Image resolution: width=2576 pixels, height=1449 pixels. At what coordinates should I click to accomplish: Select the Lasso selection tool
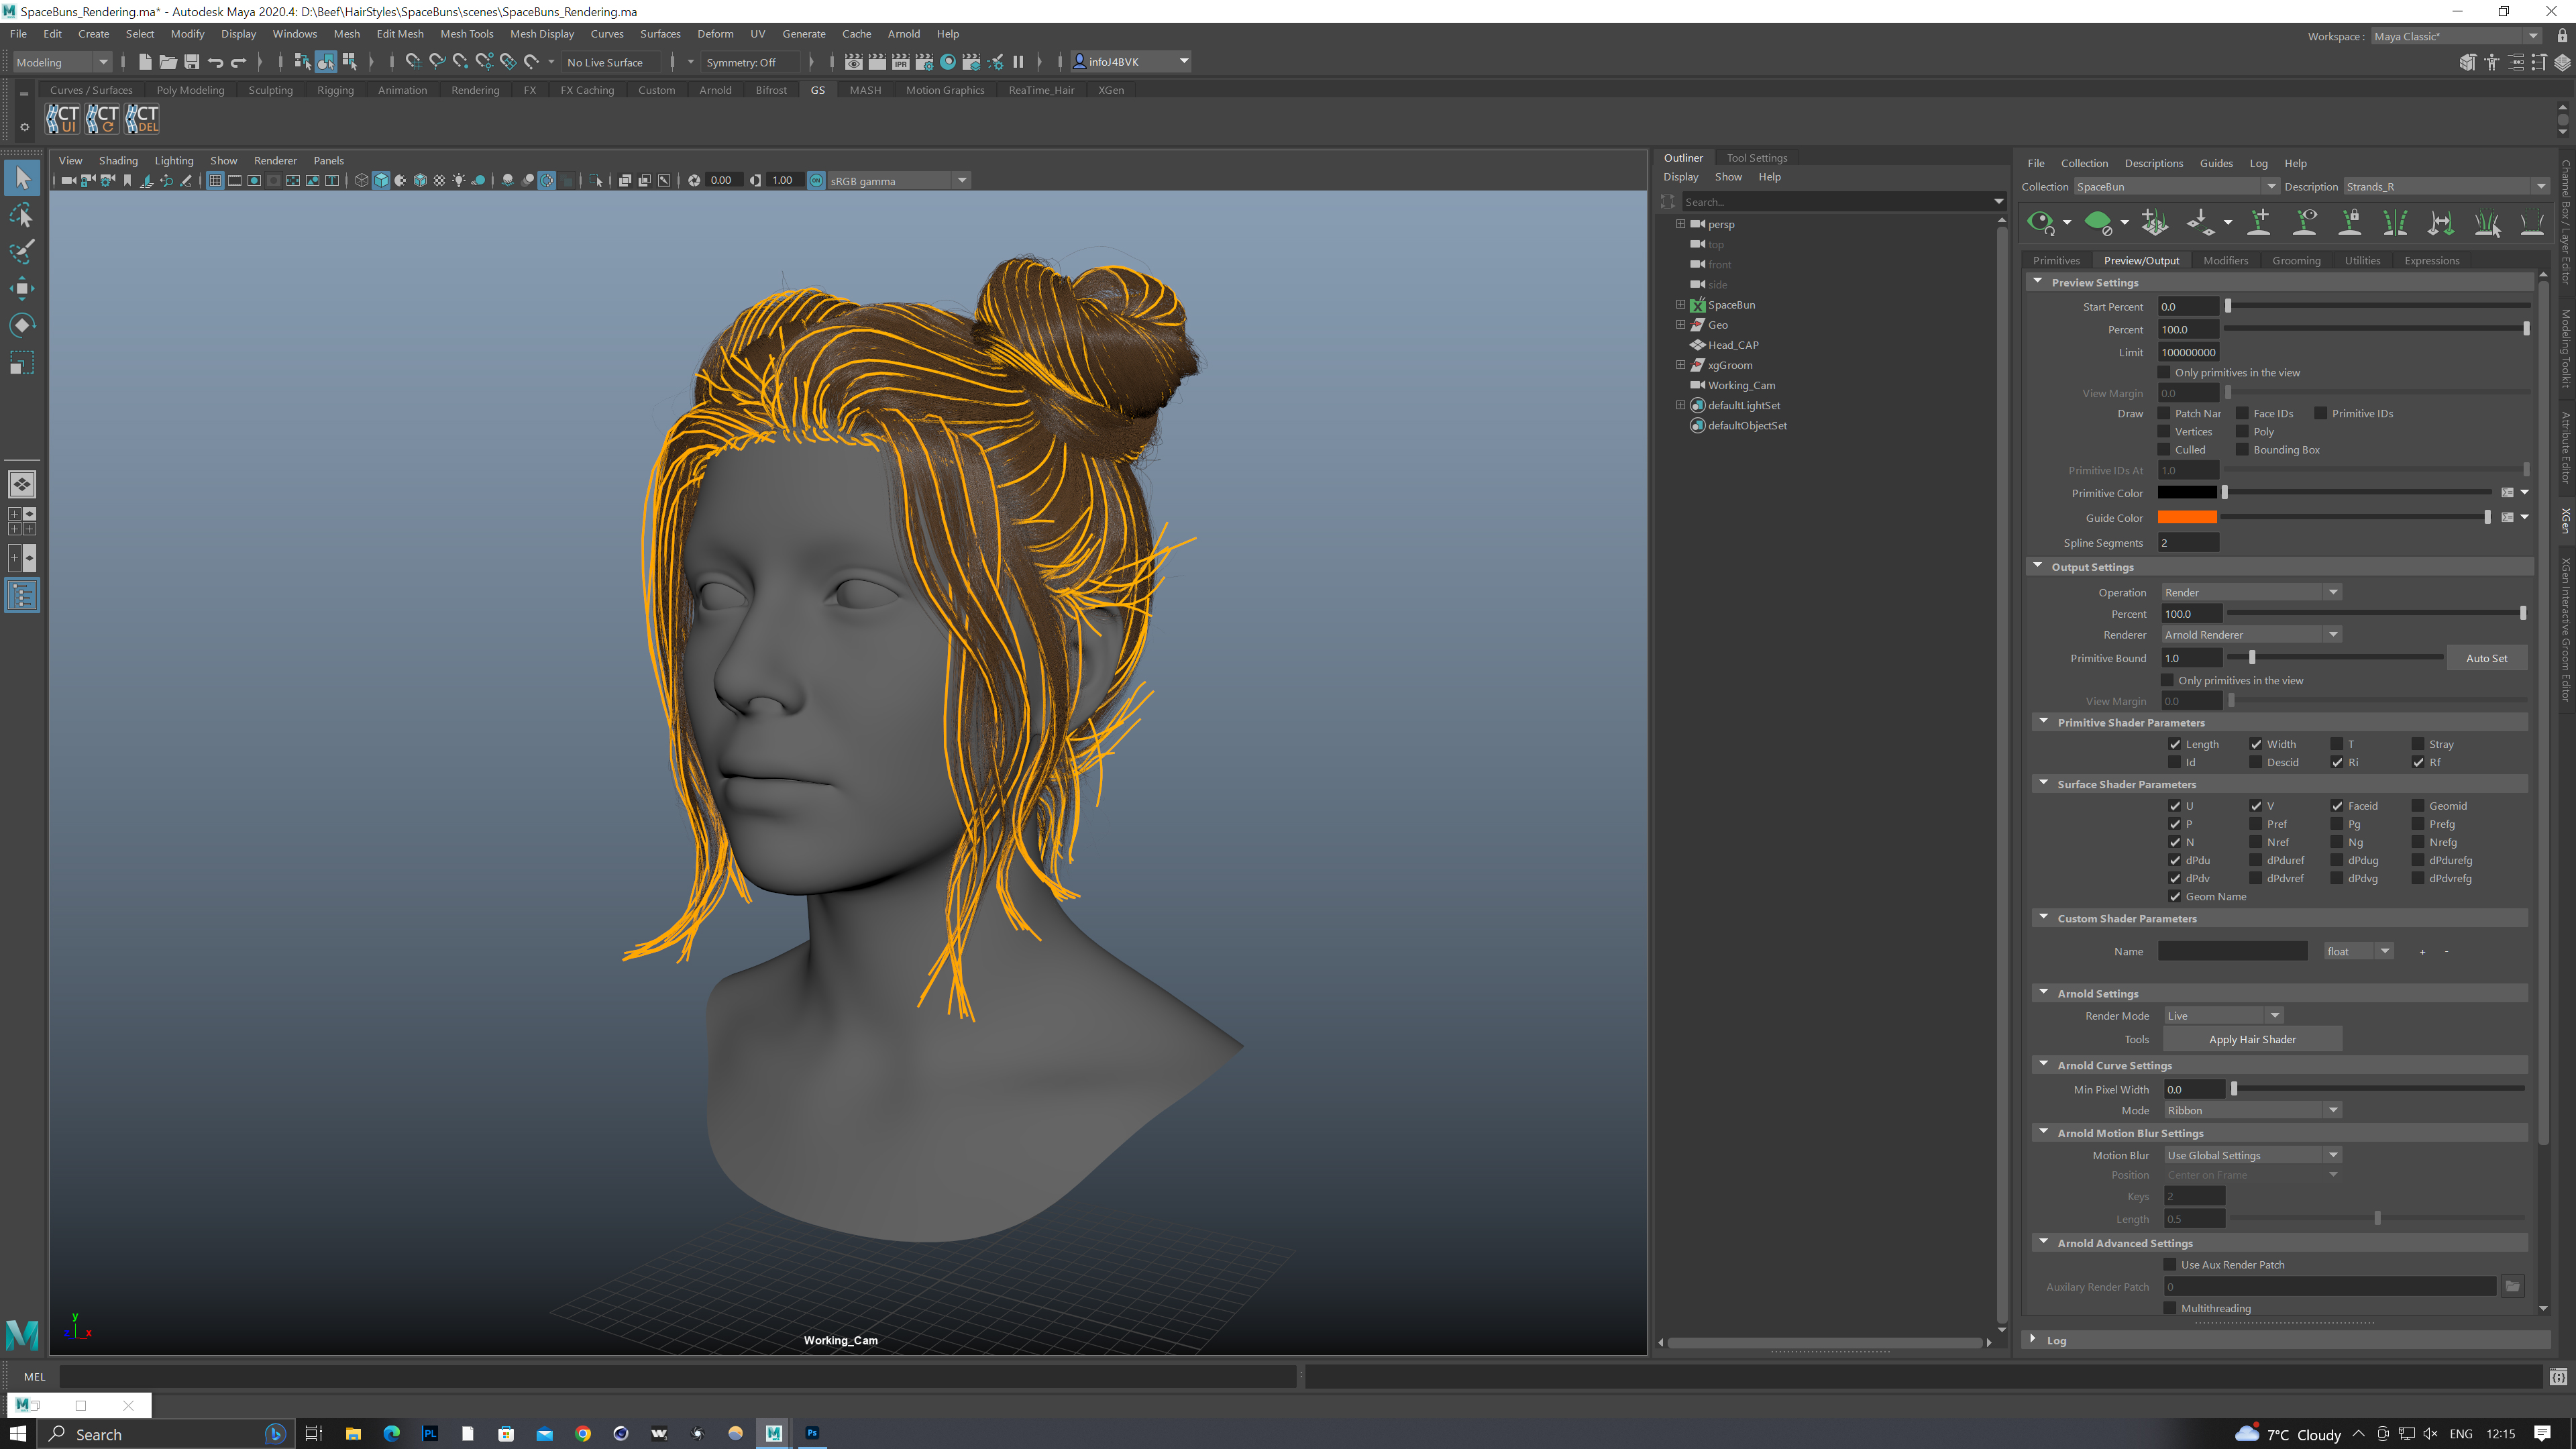click(22, 215)
